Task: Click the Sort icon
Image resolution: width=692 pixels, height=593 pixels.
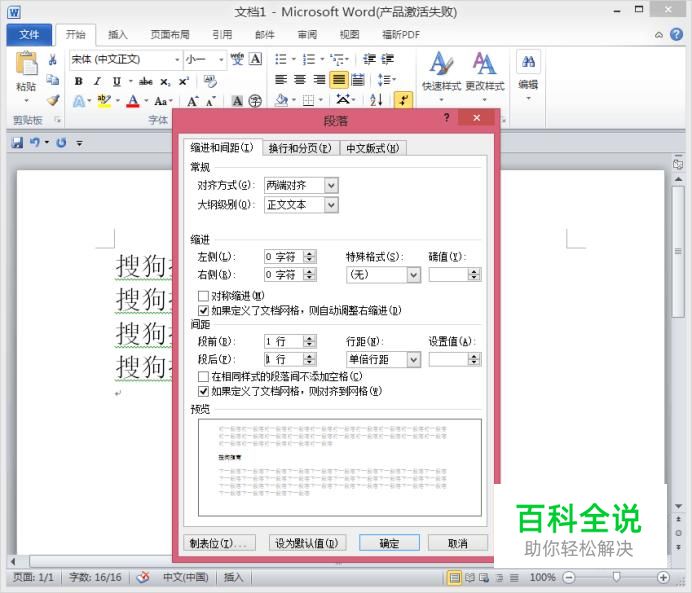Action: coord(376,101)
